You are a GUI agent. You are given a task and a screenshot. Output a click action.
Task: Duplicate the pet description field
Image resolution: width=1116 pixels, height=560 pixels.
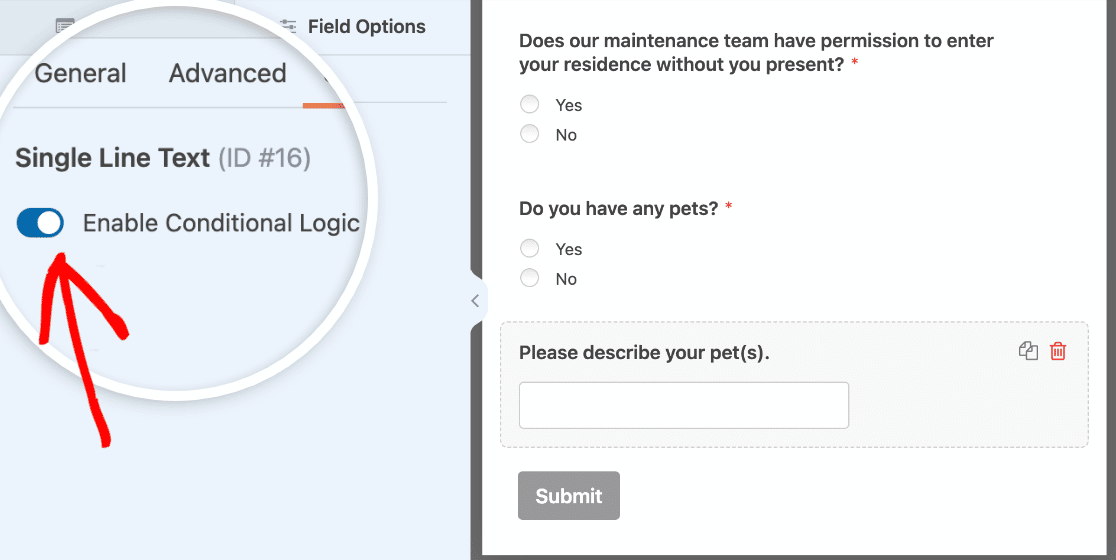pyautogui.click(x=1028, y=351)
